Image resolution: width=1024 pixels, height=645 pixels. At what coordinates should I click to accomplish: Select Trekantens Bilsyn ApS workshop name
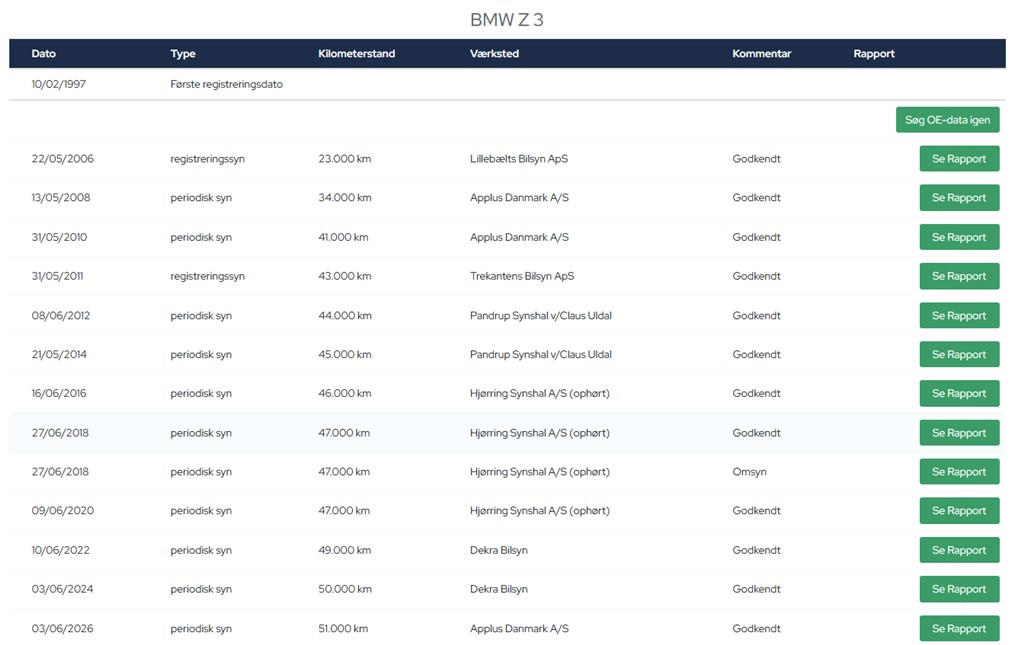tap(522, 276)
